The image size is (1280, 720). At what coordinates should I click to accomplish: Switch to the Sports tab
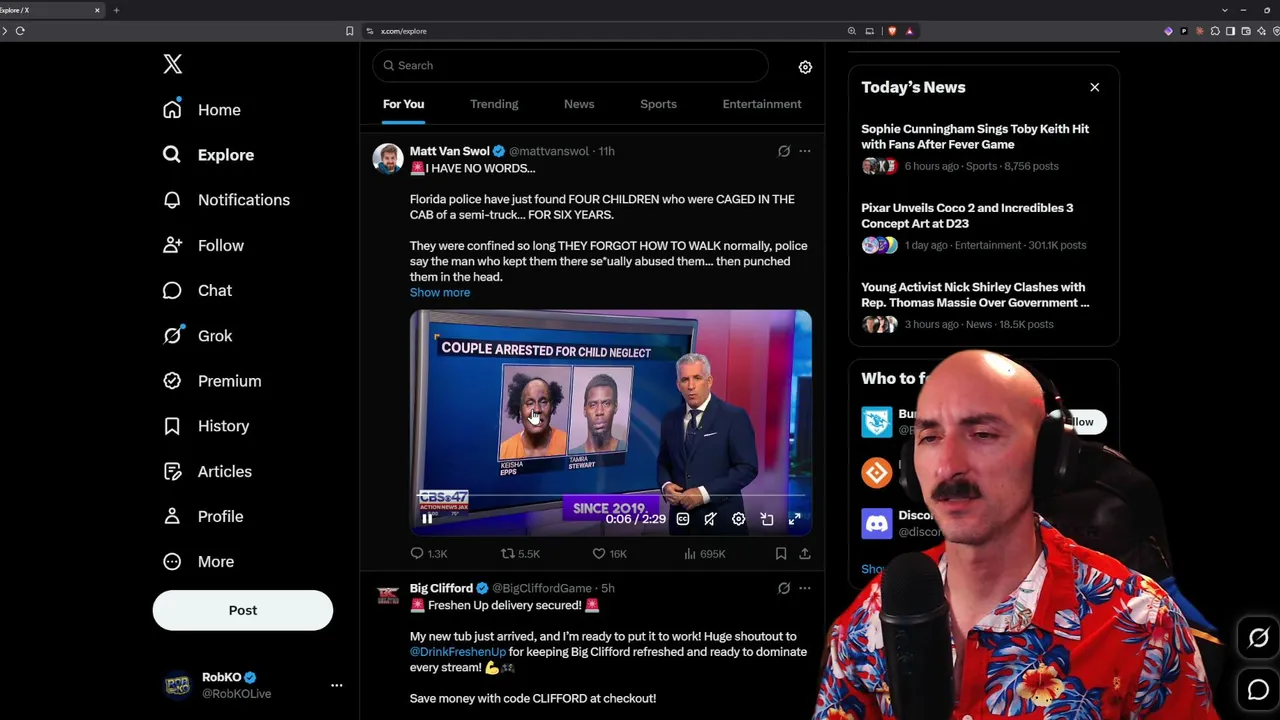(x=658, y=104)
